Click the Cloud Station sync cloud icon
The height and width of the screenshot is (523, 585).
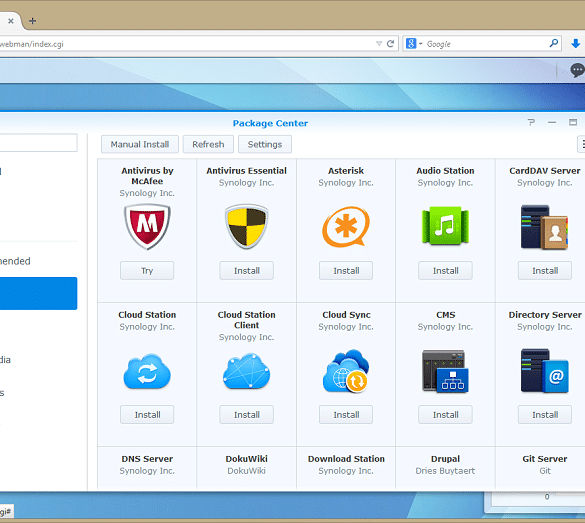tap(147, 371)
